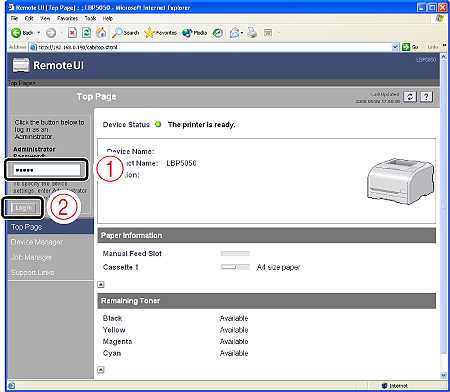450x392 pixels.
Task: Open the View menu
Action: tap(45, 18)
